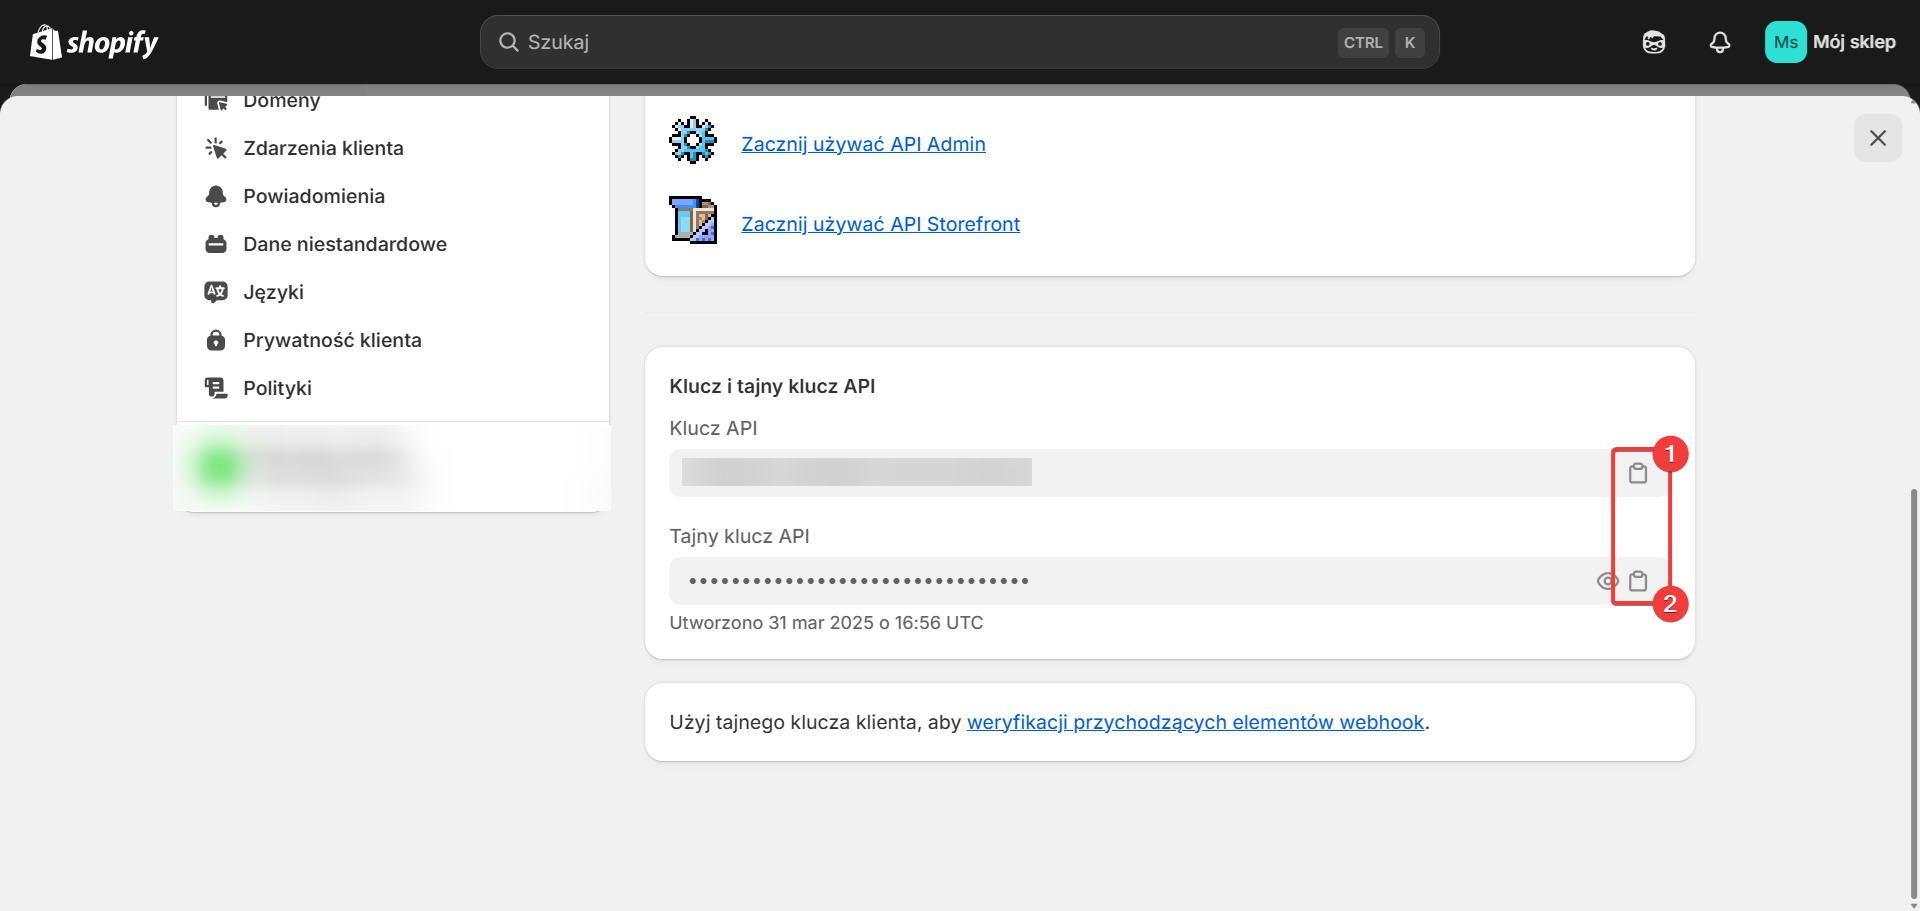This screenshot has width=1920, height=911.
Task: Focus the Szukaj search field
Action: click(x=920, y=42)
